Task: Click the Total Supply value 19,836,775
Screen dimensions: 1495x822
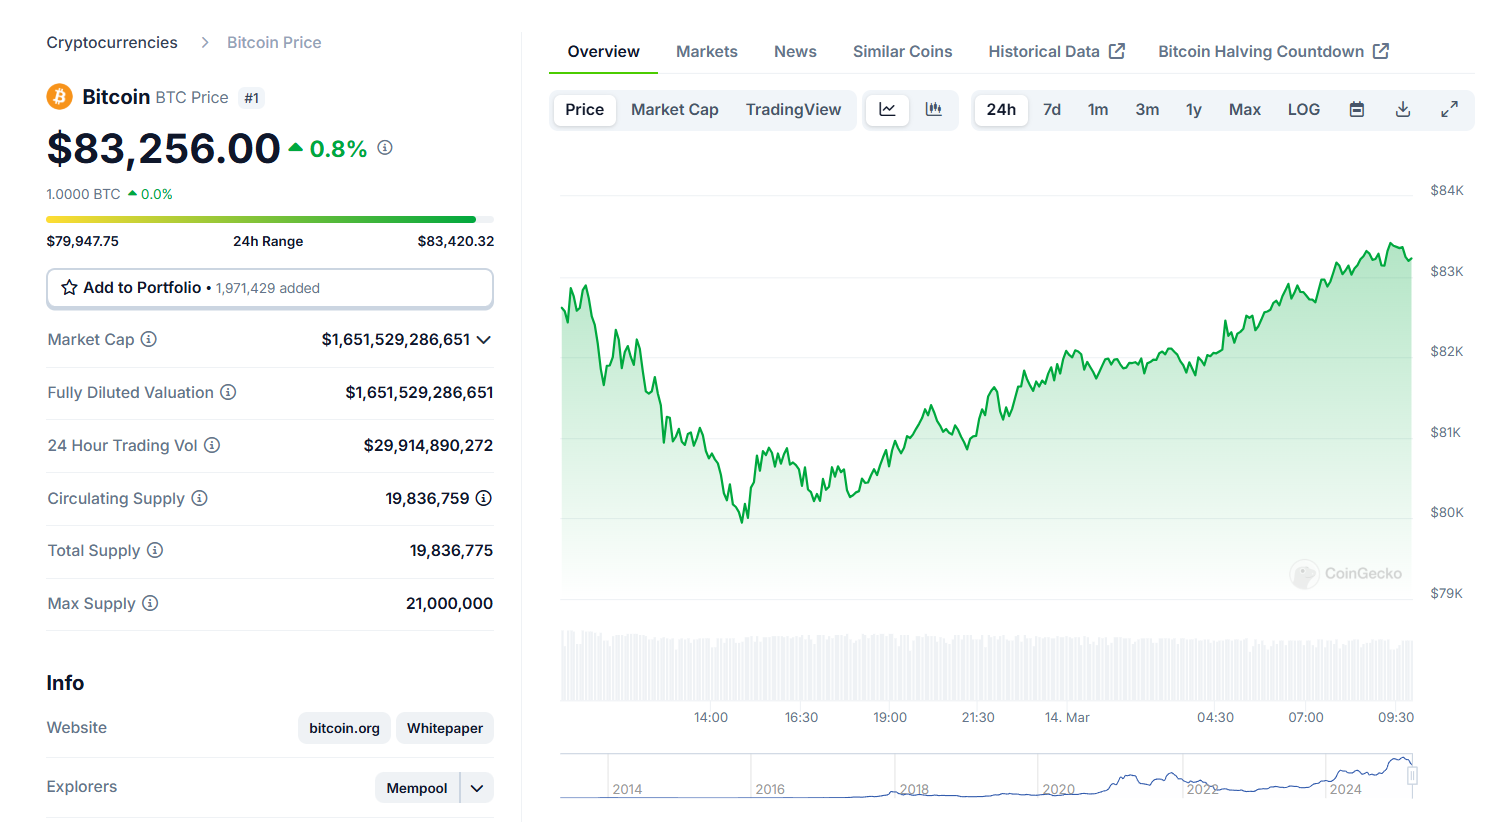Action: [x=451, y=550]
